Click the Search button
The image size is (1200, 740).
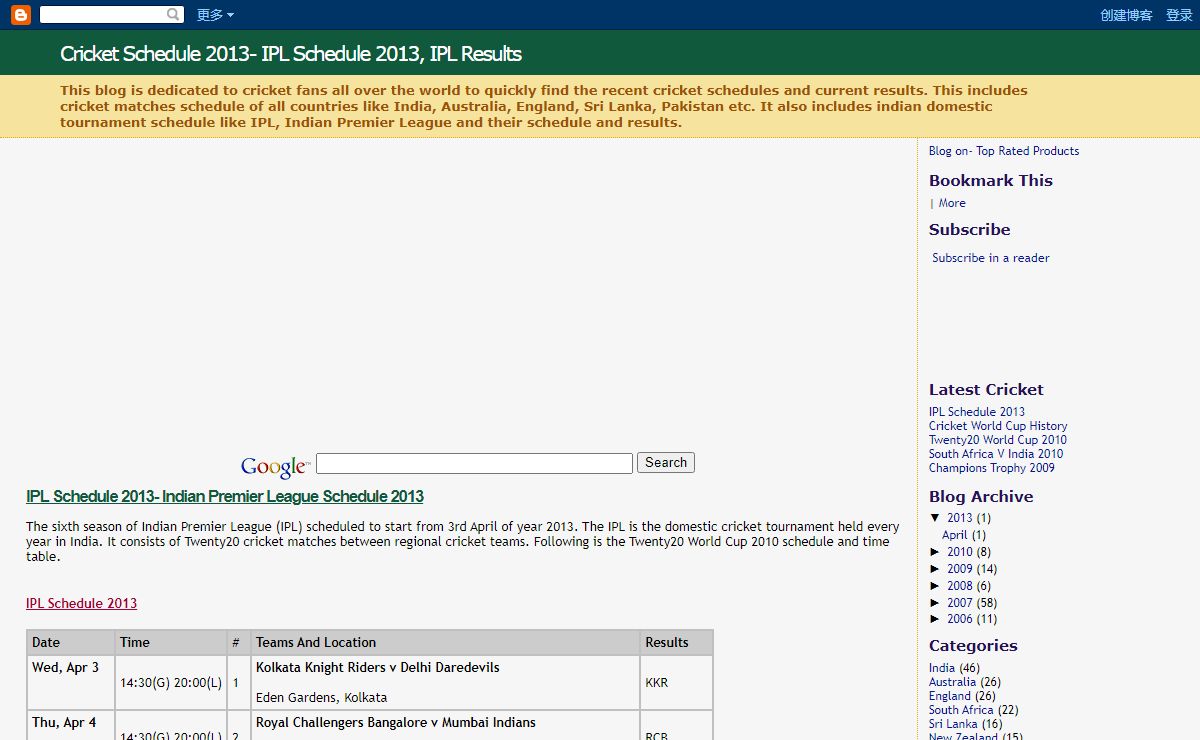click(666, 463)
